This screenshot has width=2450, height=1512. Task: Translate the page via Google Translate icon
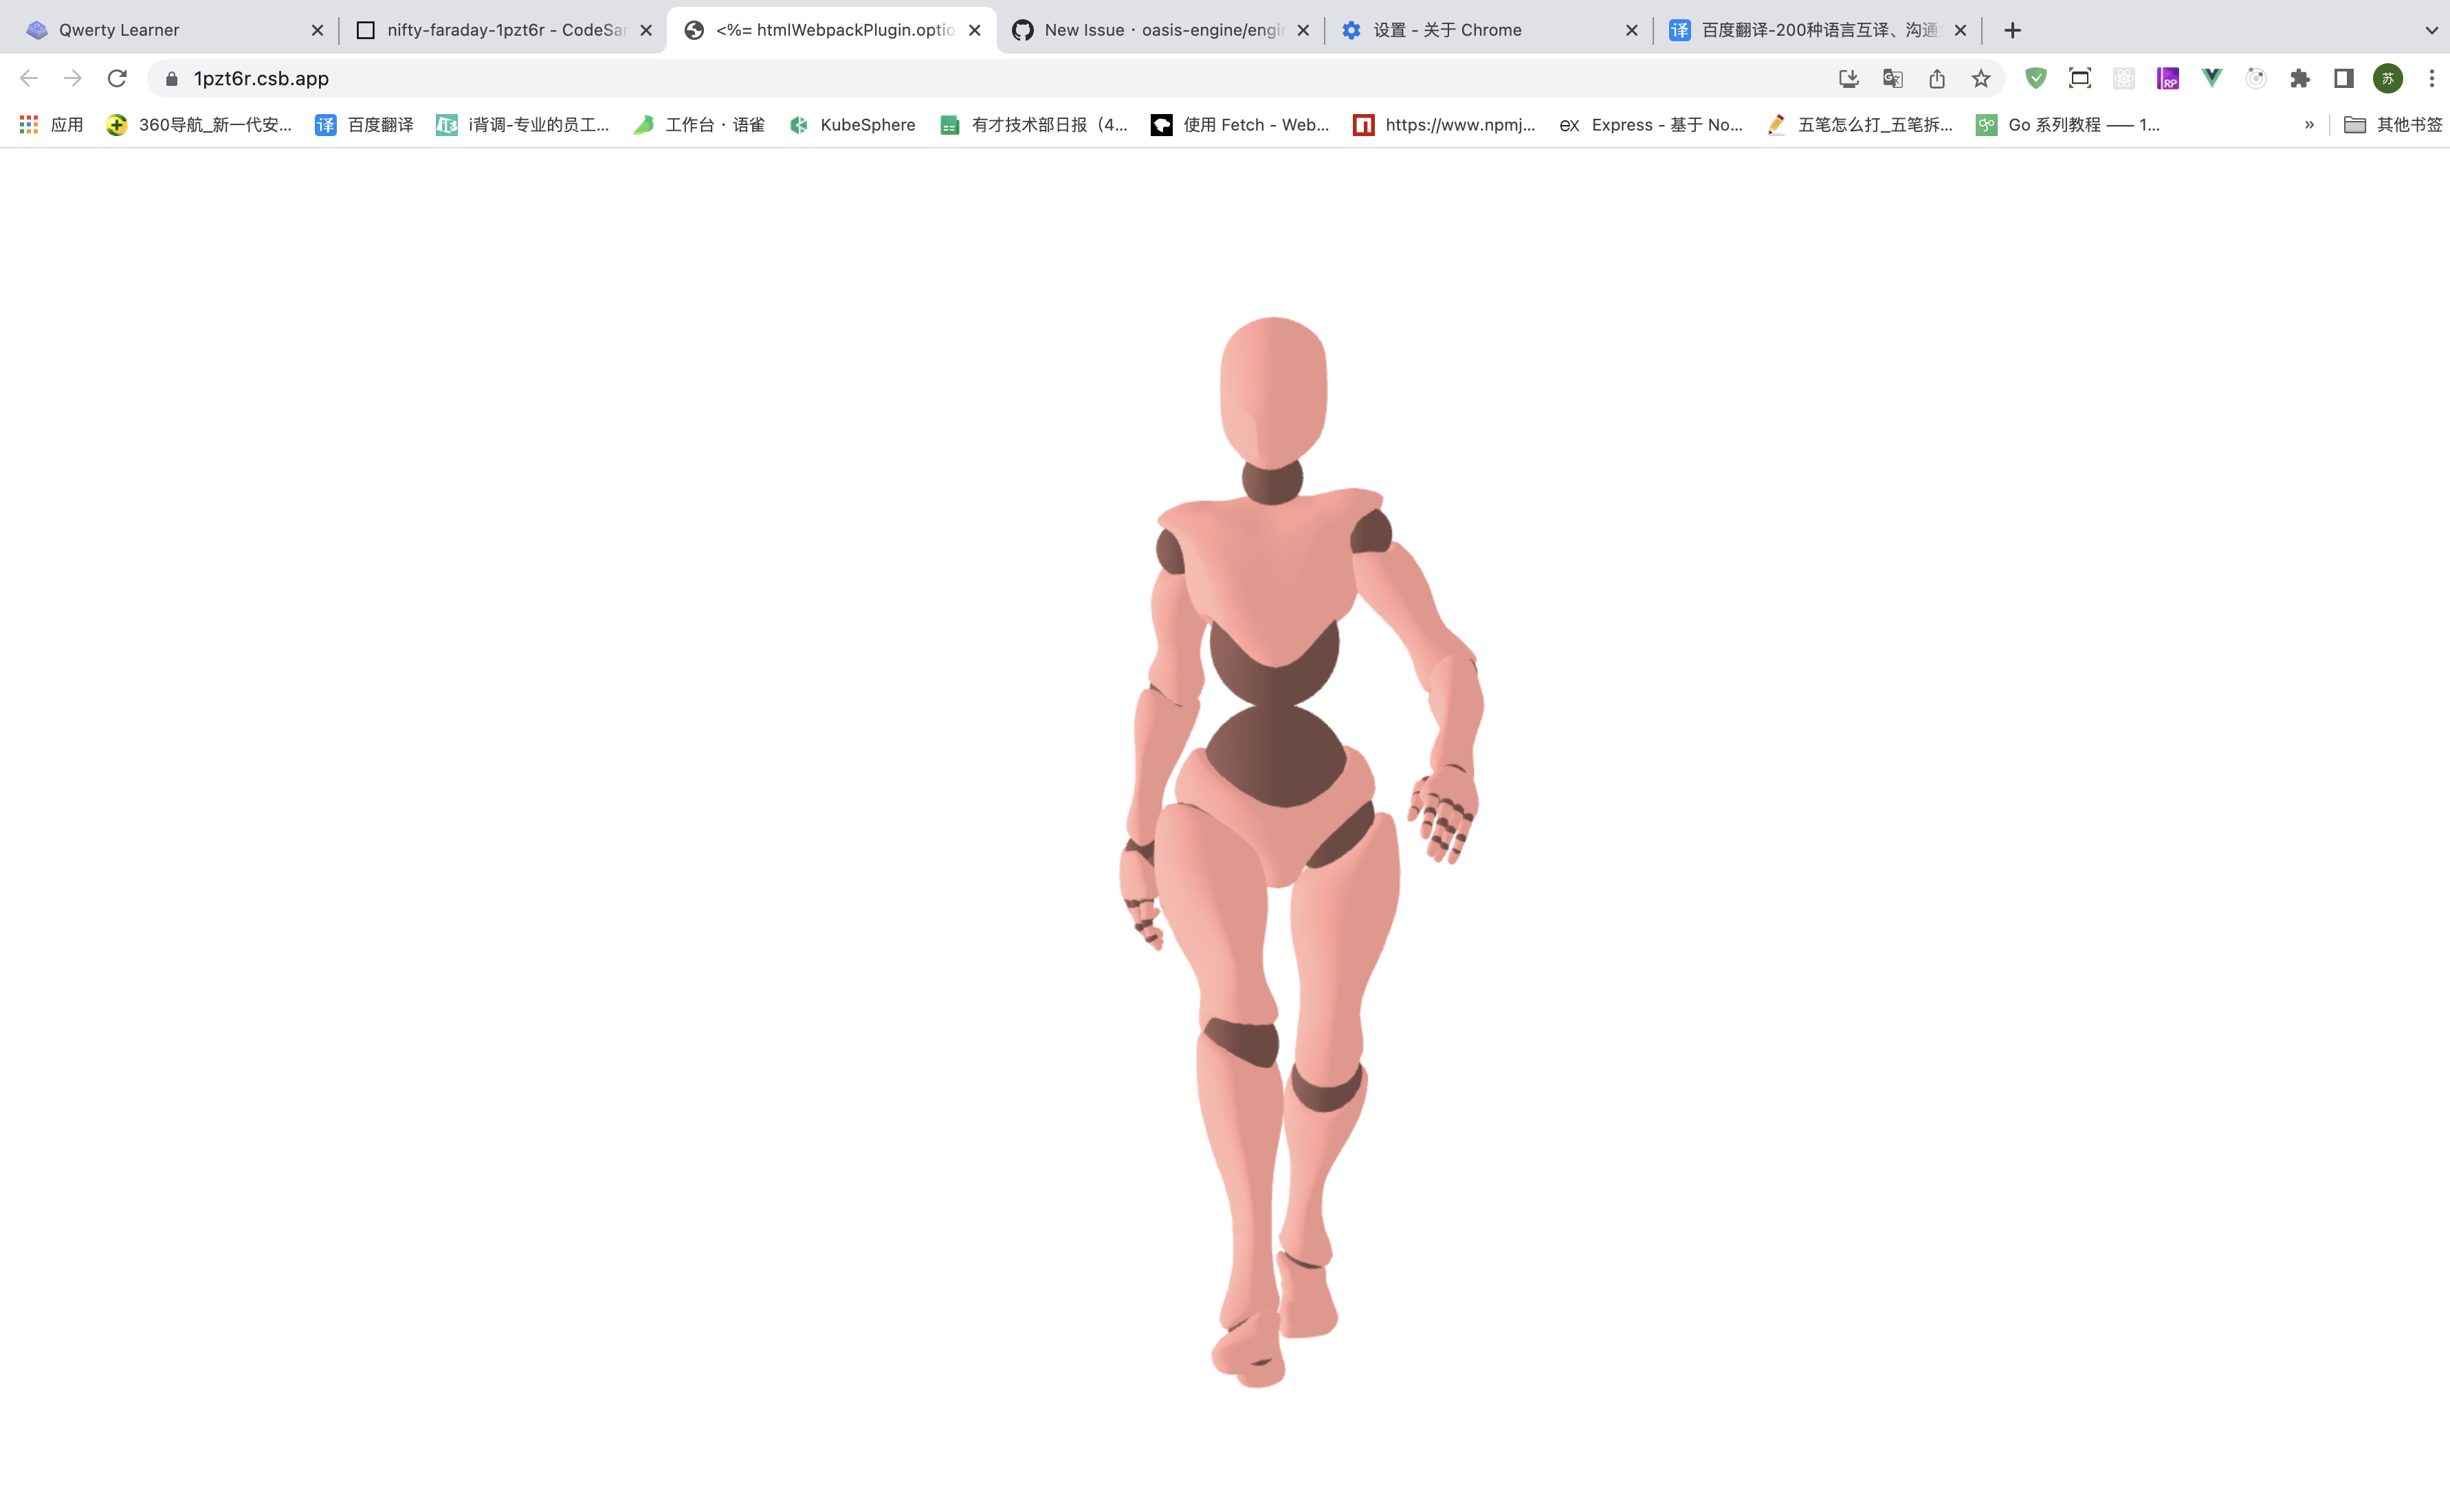click(x=1892, y=78)
